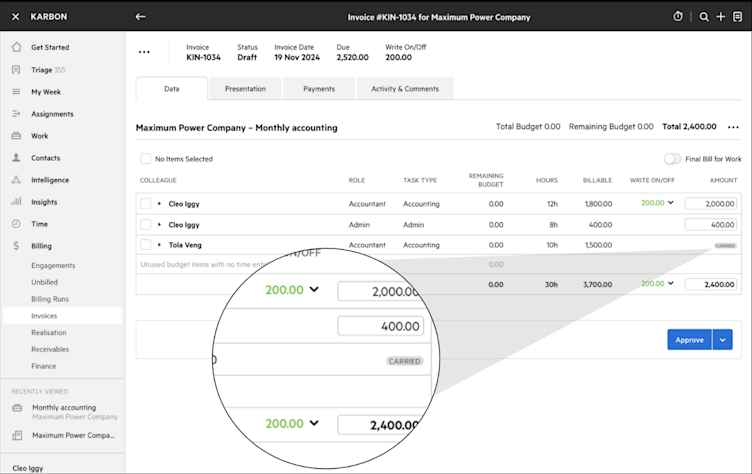This screenshot has width=752, height=474.
Task: Open write on/off dropdown for Cleo Iggy Accountant
Action: (670, 202)
